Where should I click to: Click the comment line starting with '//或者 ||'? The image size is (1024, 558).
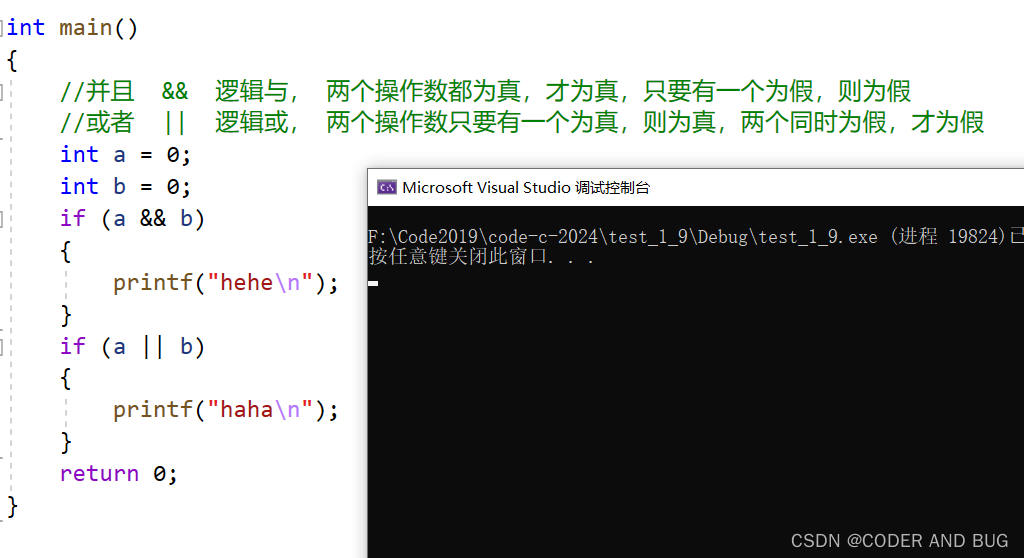(522, 122)
